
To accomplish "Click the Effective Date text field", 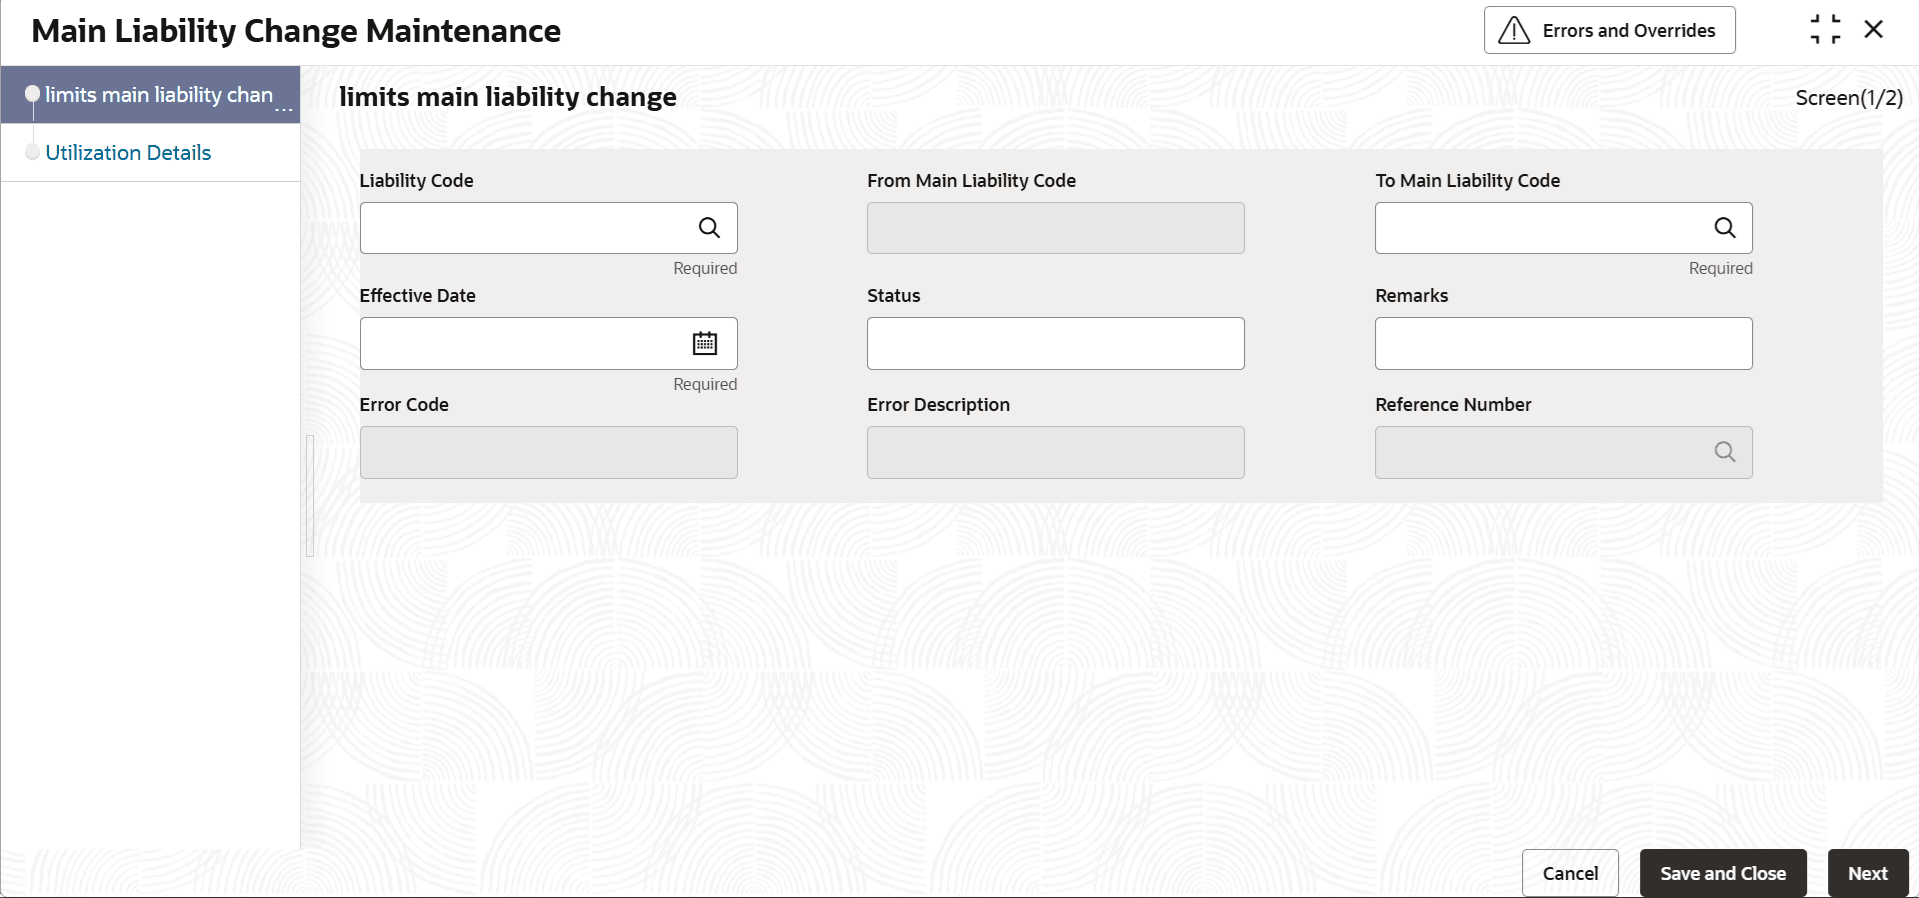I will [522, 344].
